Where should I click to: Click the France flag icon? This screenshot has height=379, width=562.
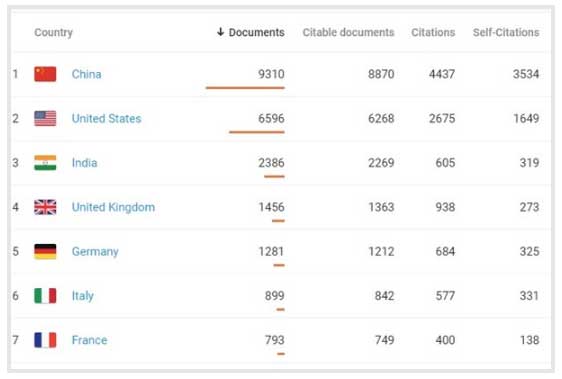[45, 340]
